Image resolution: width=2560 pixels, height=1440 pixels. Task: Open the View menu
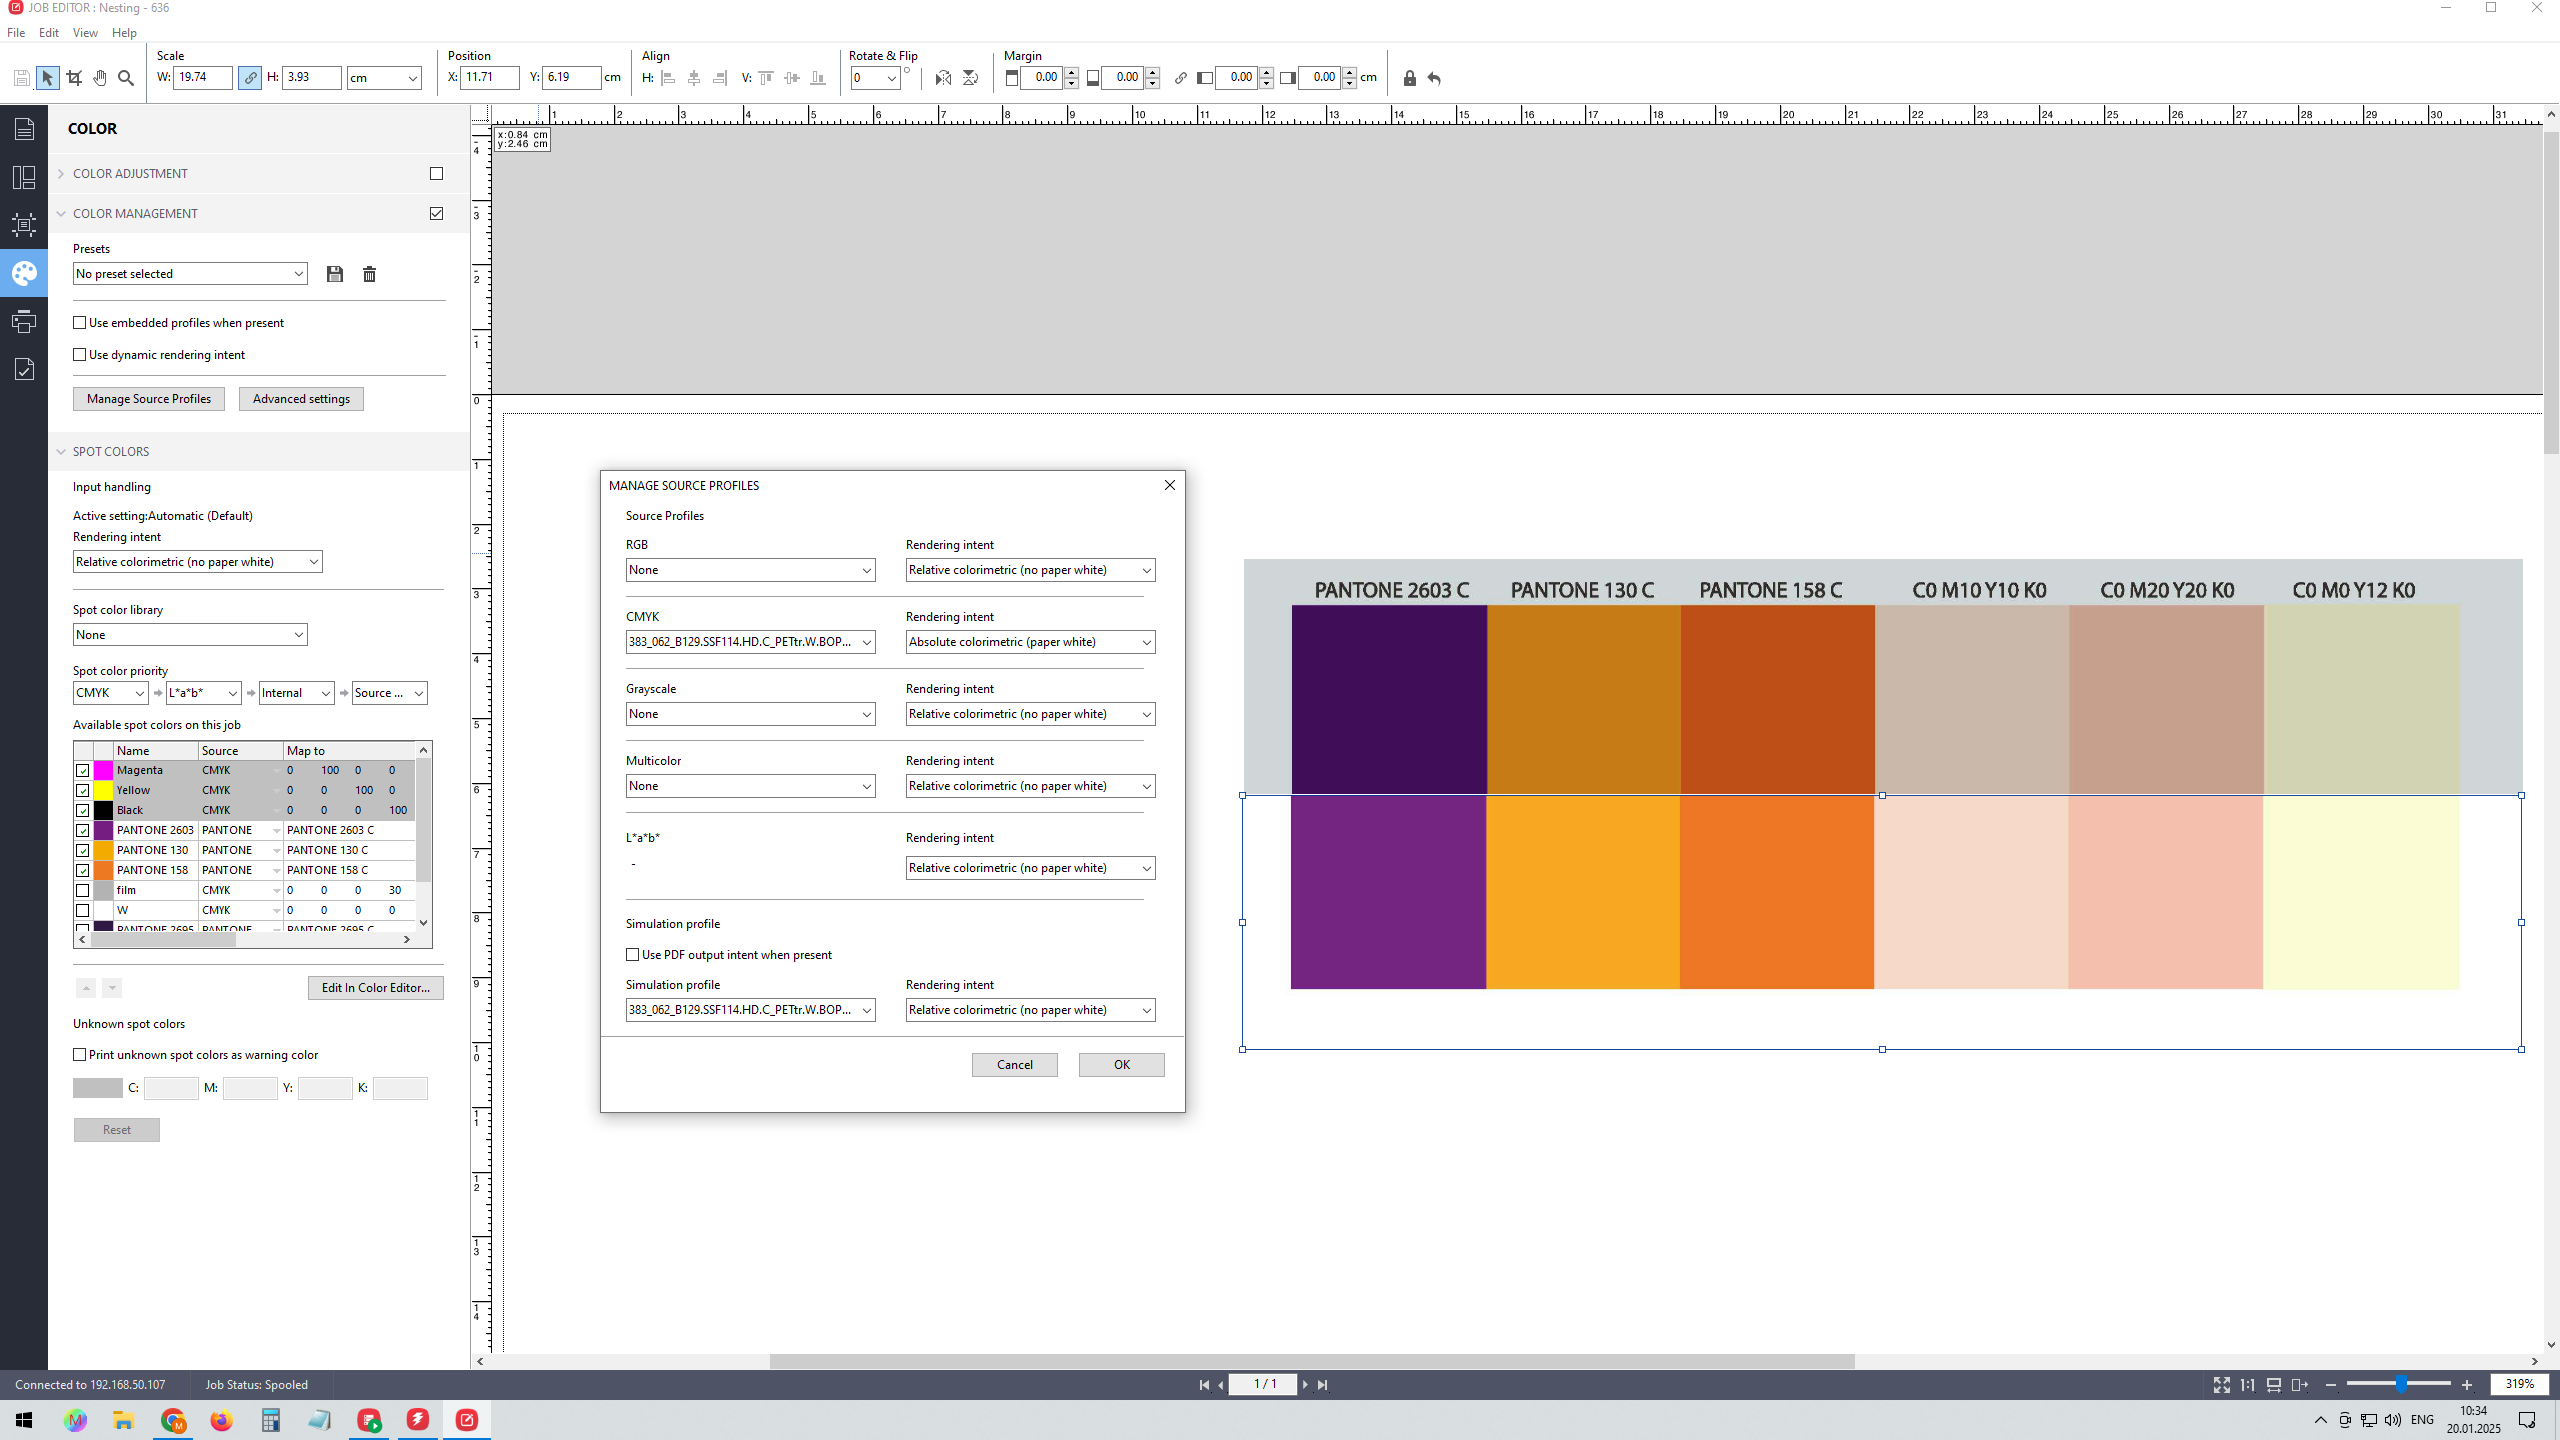coord(85,33)
